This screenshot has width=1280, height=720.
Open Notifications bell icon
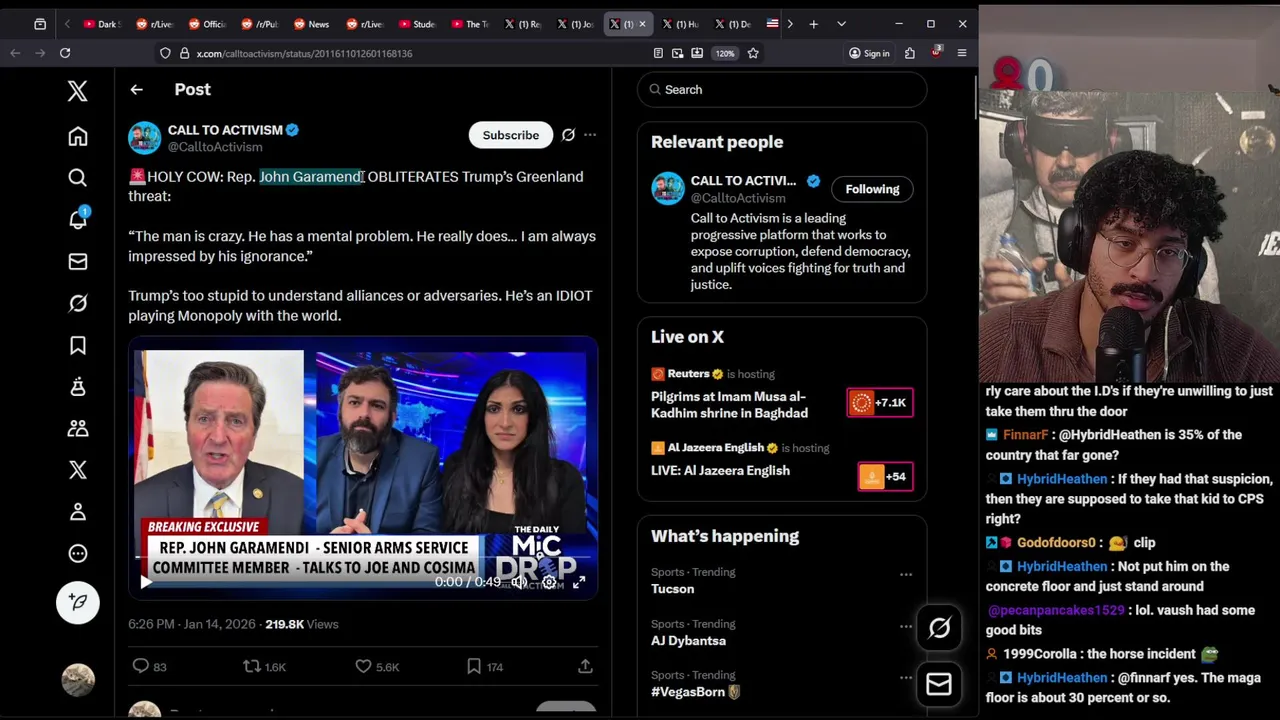point(77,219)
